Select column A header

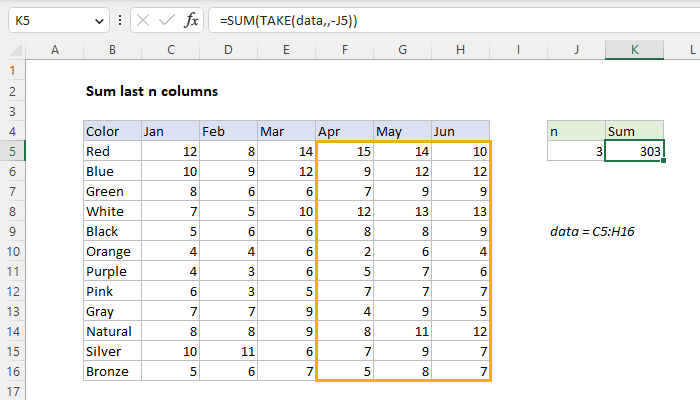(x=54, y=50)
